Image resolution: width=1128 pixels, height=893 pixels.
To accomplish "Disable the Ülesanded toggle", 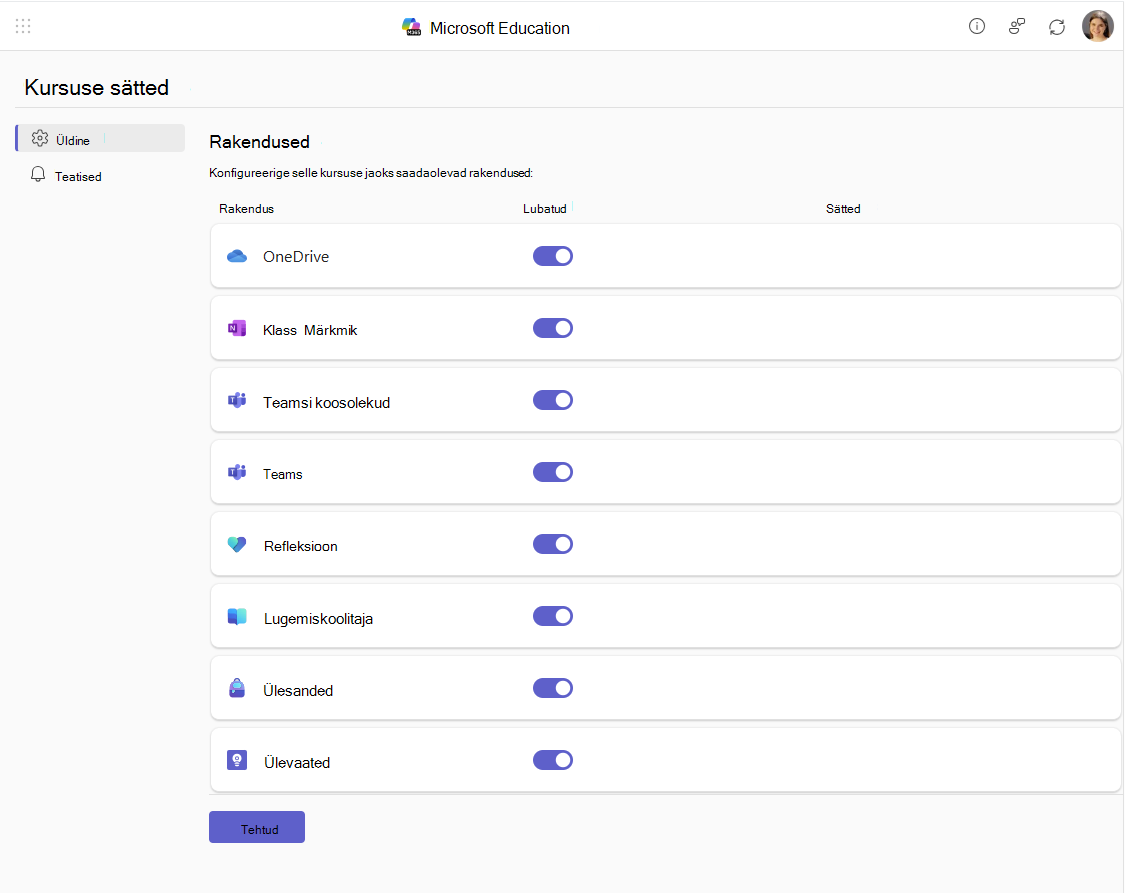I will click(552, 688).
